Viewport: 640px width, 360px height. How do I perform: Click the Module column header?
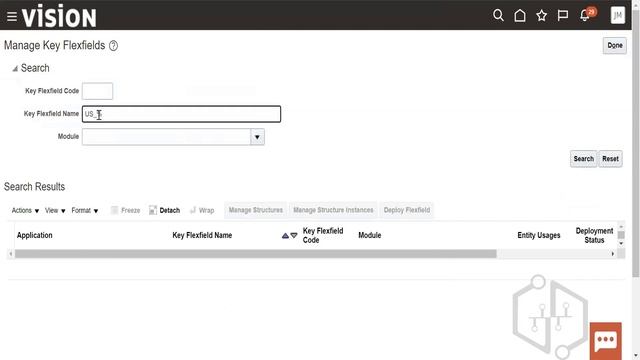(369, 236)
